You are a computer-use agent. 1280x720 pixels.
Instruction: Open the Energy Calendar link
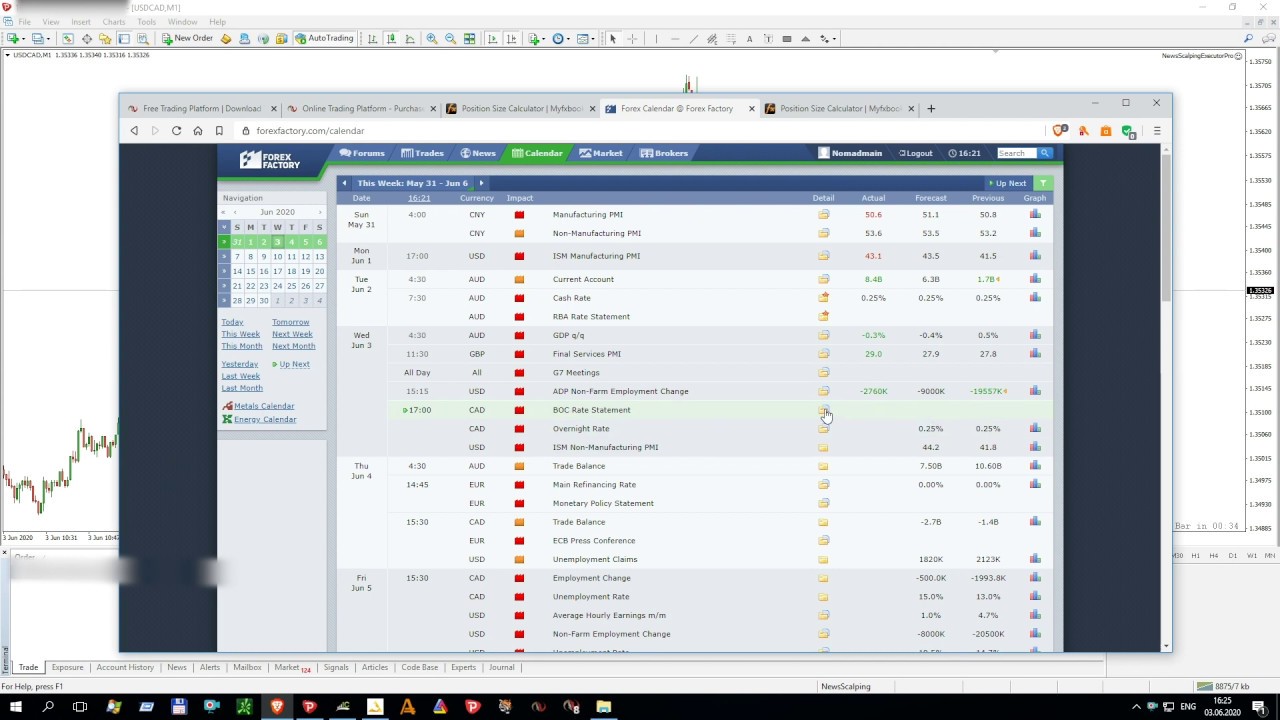point(265,419)
